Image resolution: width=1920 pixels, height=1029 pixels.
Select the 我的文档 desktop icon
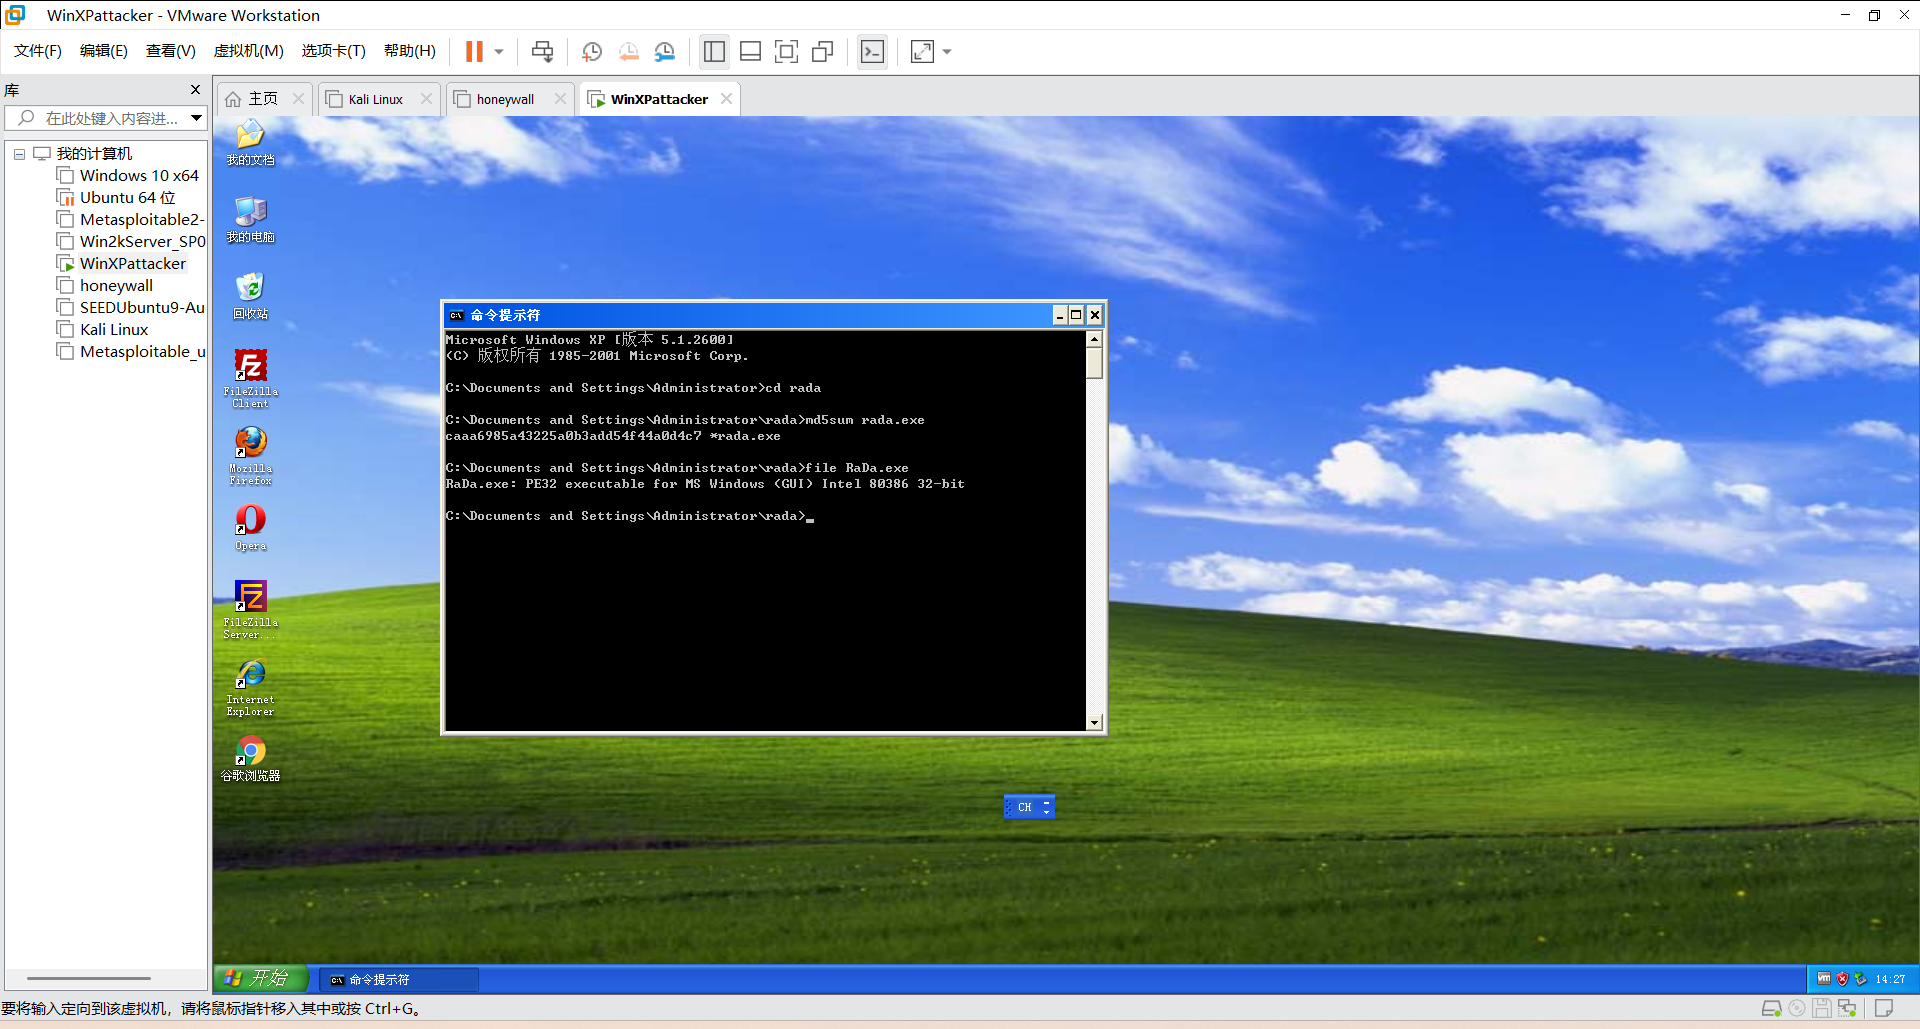point(250,142)
